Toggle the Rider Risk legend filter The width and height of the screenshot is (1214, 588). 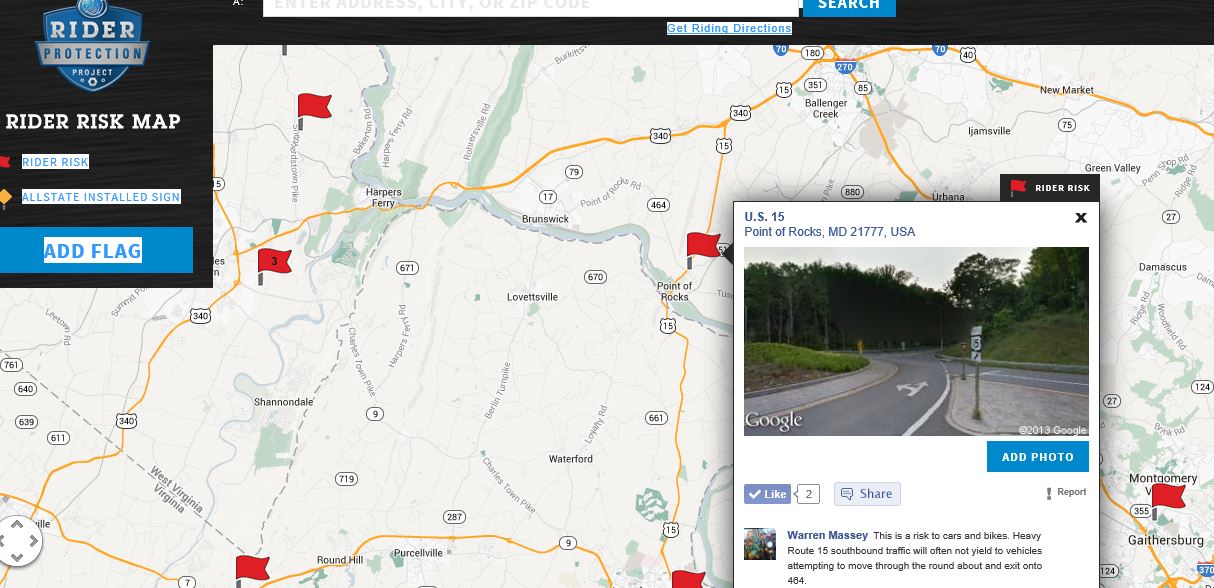55,162
